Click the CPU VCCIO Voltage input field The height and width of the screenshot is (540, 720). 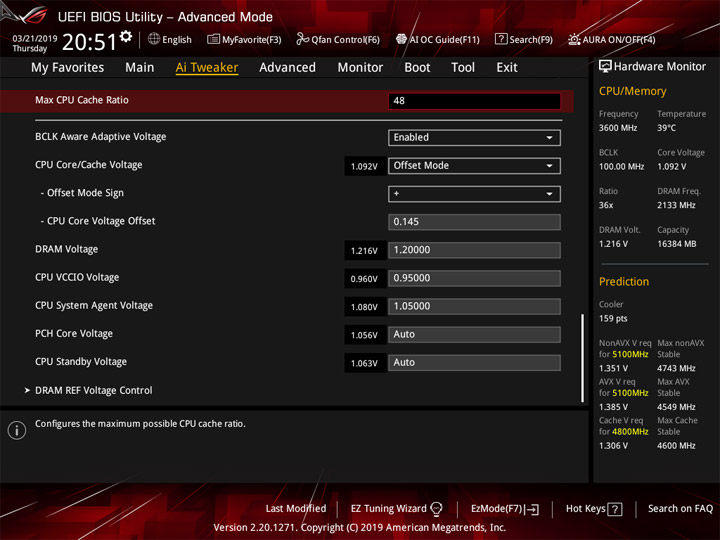474,278
